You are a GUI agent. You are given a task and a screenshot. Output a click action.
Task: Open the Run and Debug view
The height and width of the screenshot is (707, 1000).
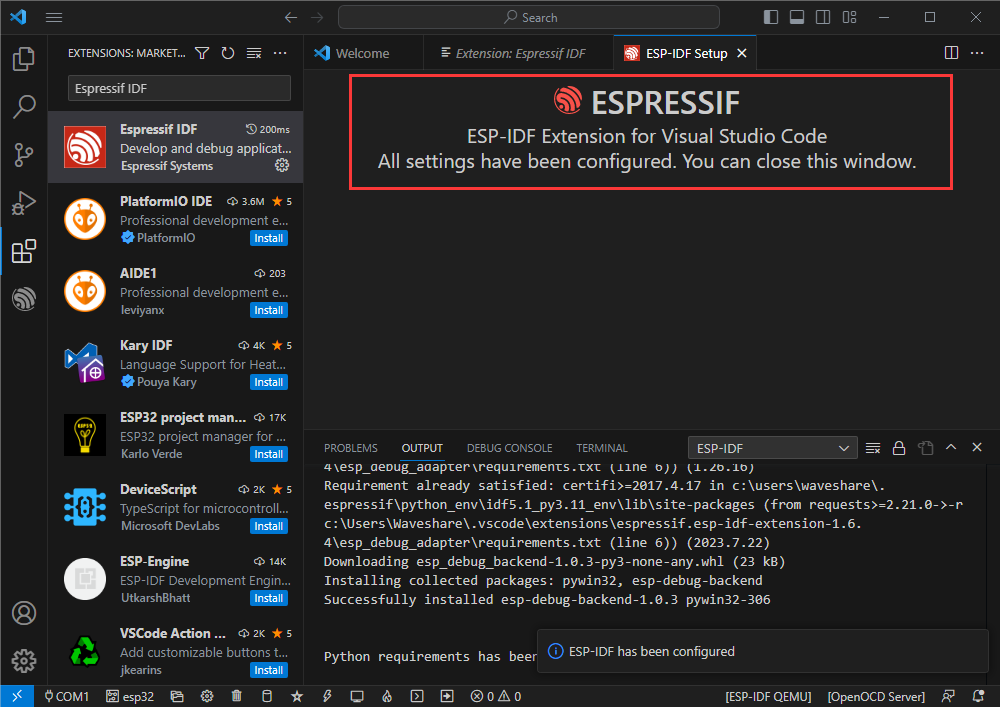24,203
